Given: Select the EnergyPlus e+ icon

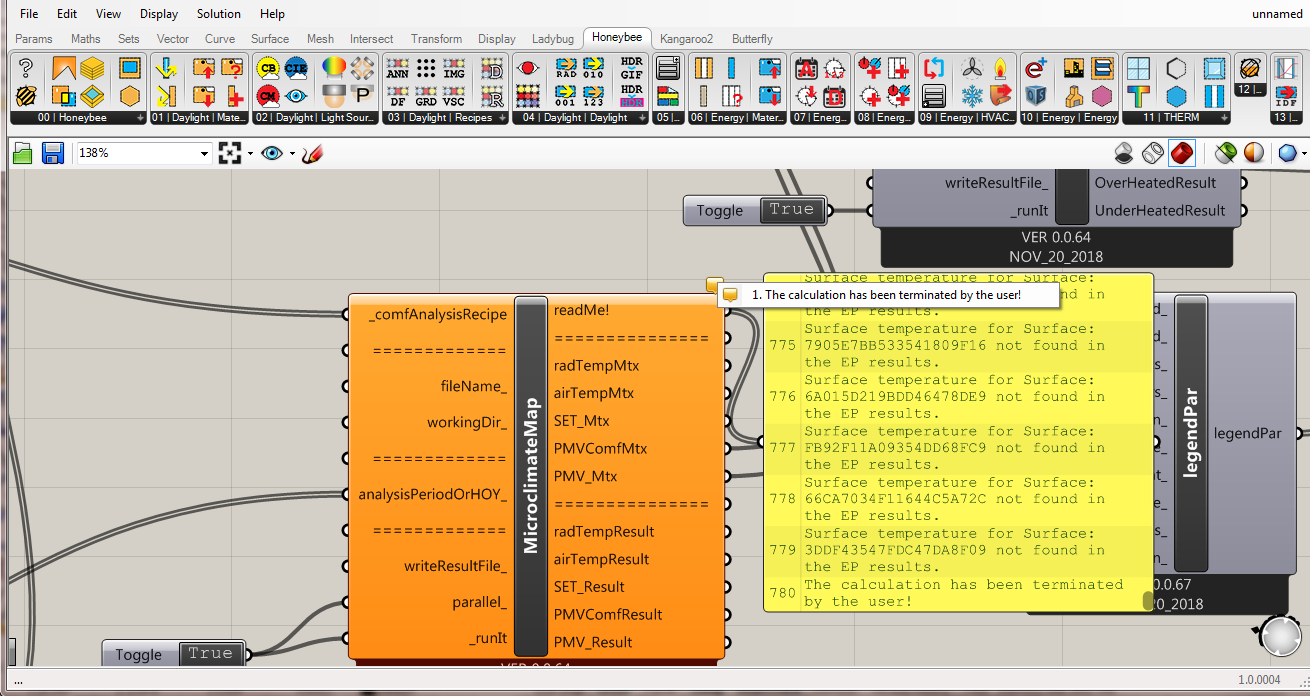Looking at the screenshot, I should pos(1036,68).
